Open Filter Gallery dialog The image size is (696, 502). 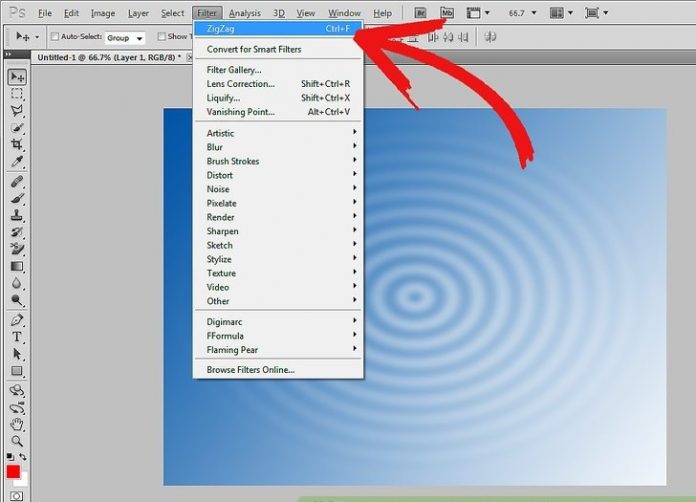point(234,70)
